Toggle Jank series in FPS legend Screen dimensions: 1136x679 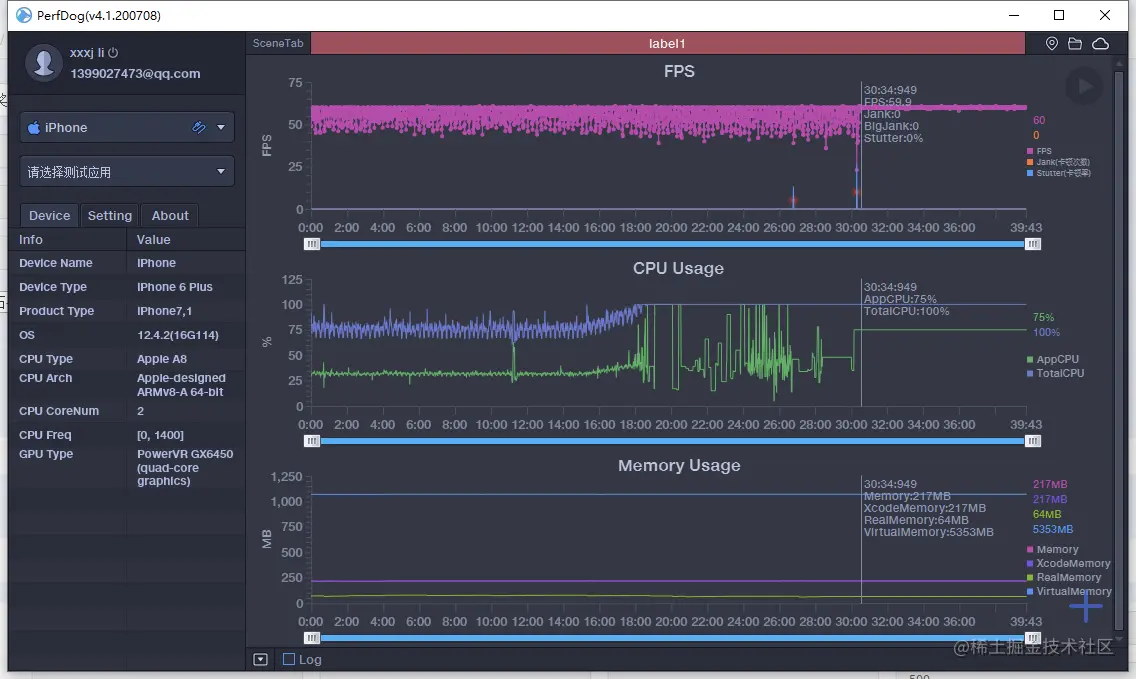(1058, 162)
